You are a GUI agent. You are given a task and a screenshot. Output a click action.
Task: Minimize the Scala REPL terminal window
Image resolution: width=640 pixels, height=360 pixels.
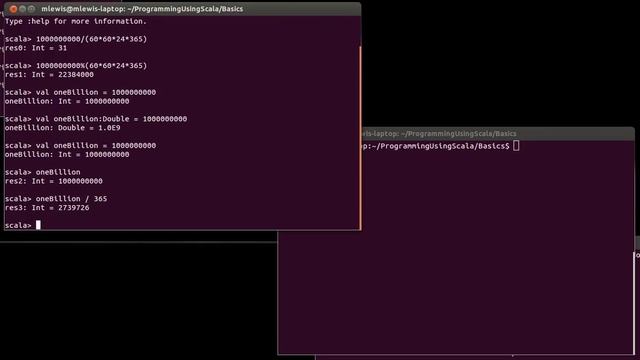22,9
